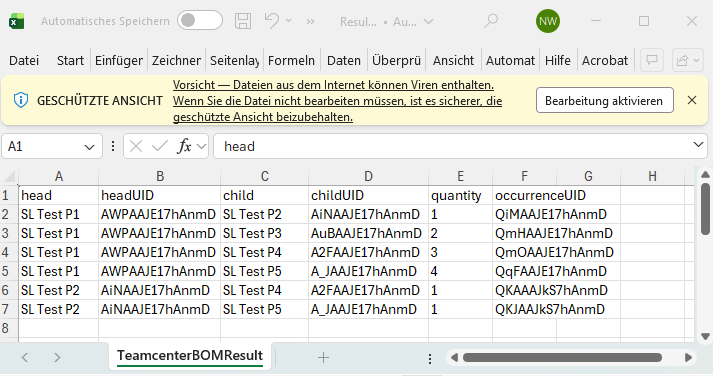Select quantity cell with value 4
Image resolution: width=713 pixels, height=376 pixels.
click(460, 271)
